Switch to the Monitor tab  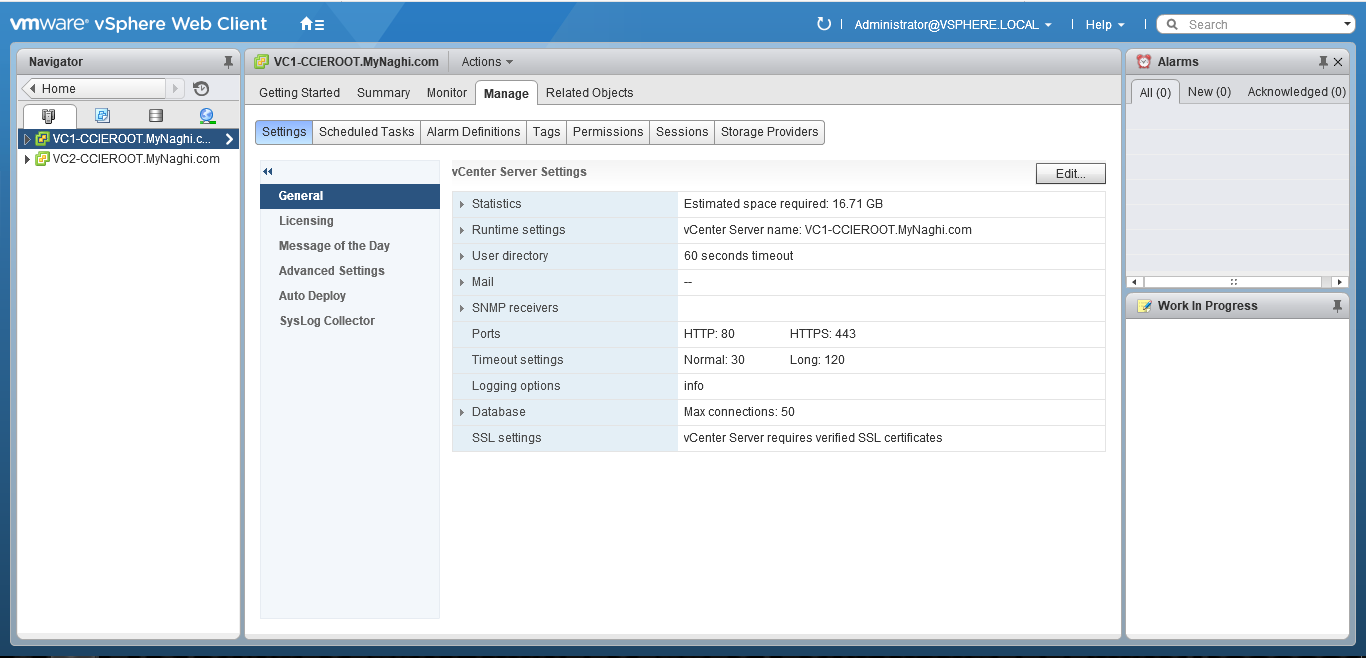447,93
